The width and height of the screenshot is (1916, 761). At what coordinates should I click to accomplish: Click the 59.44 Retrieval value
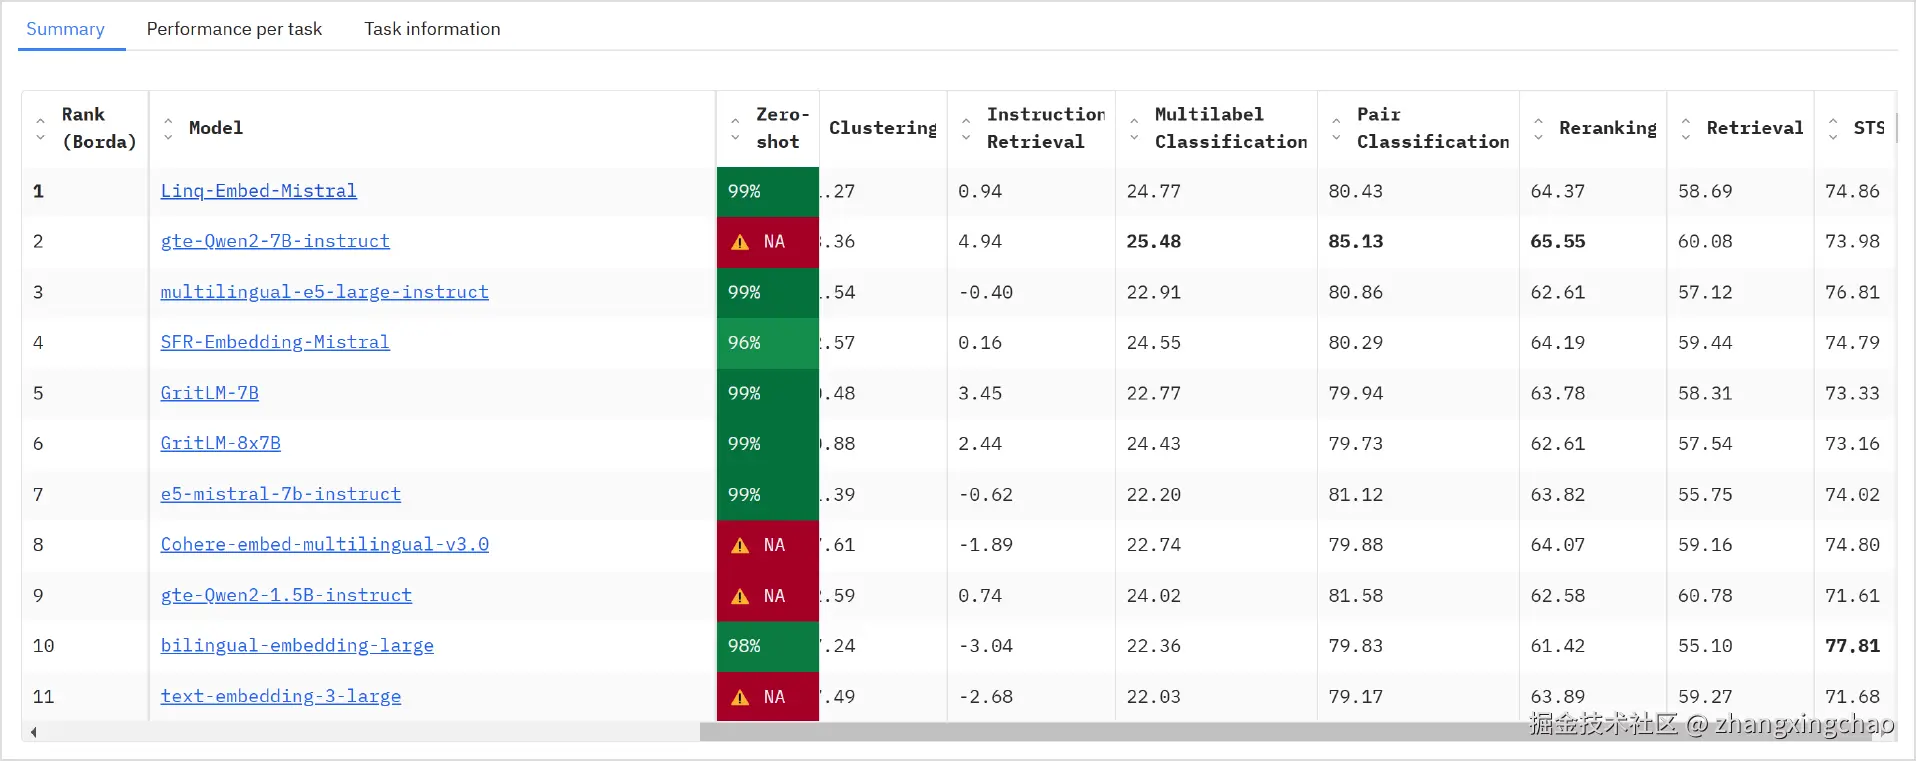(1705, 342)
